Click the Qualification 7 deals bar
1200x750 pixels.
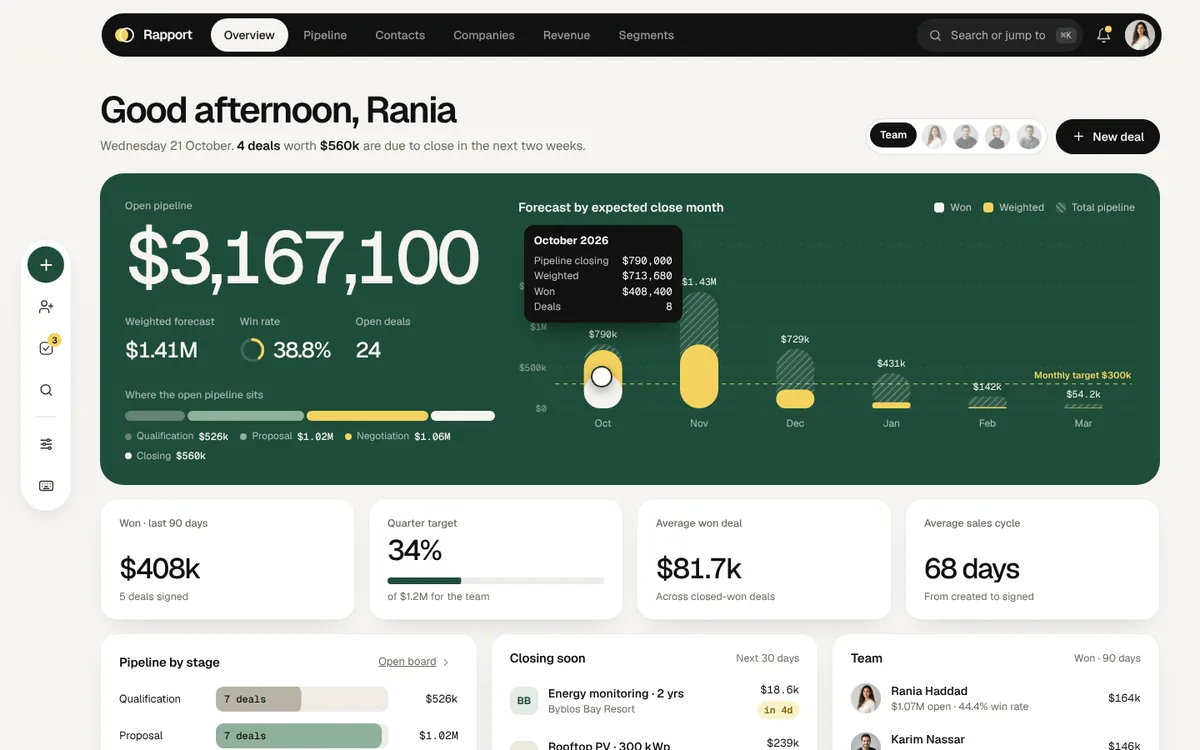pyautogui.click(x=258, y=699)
